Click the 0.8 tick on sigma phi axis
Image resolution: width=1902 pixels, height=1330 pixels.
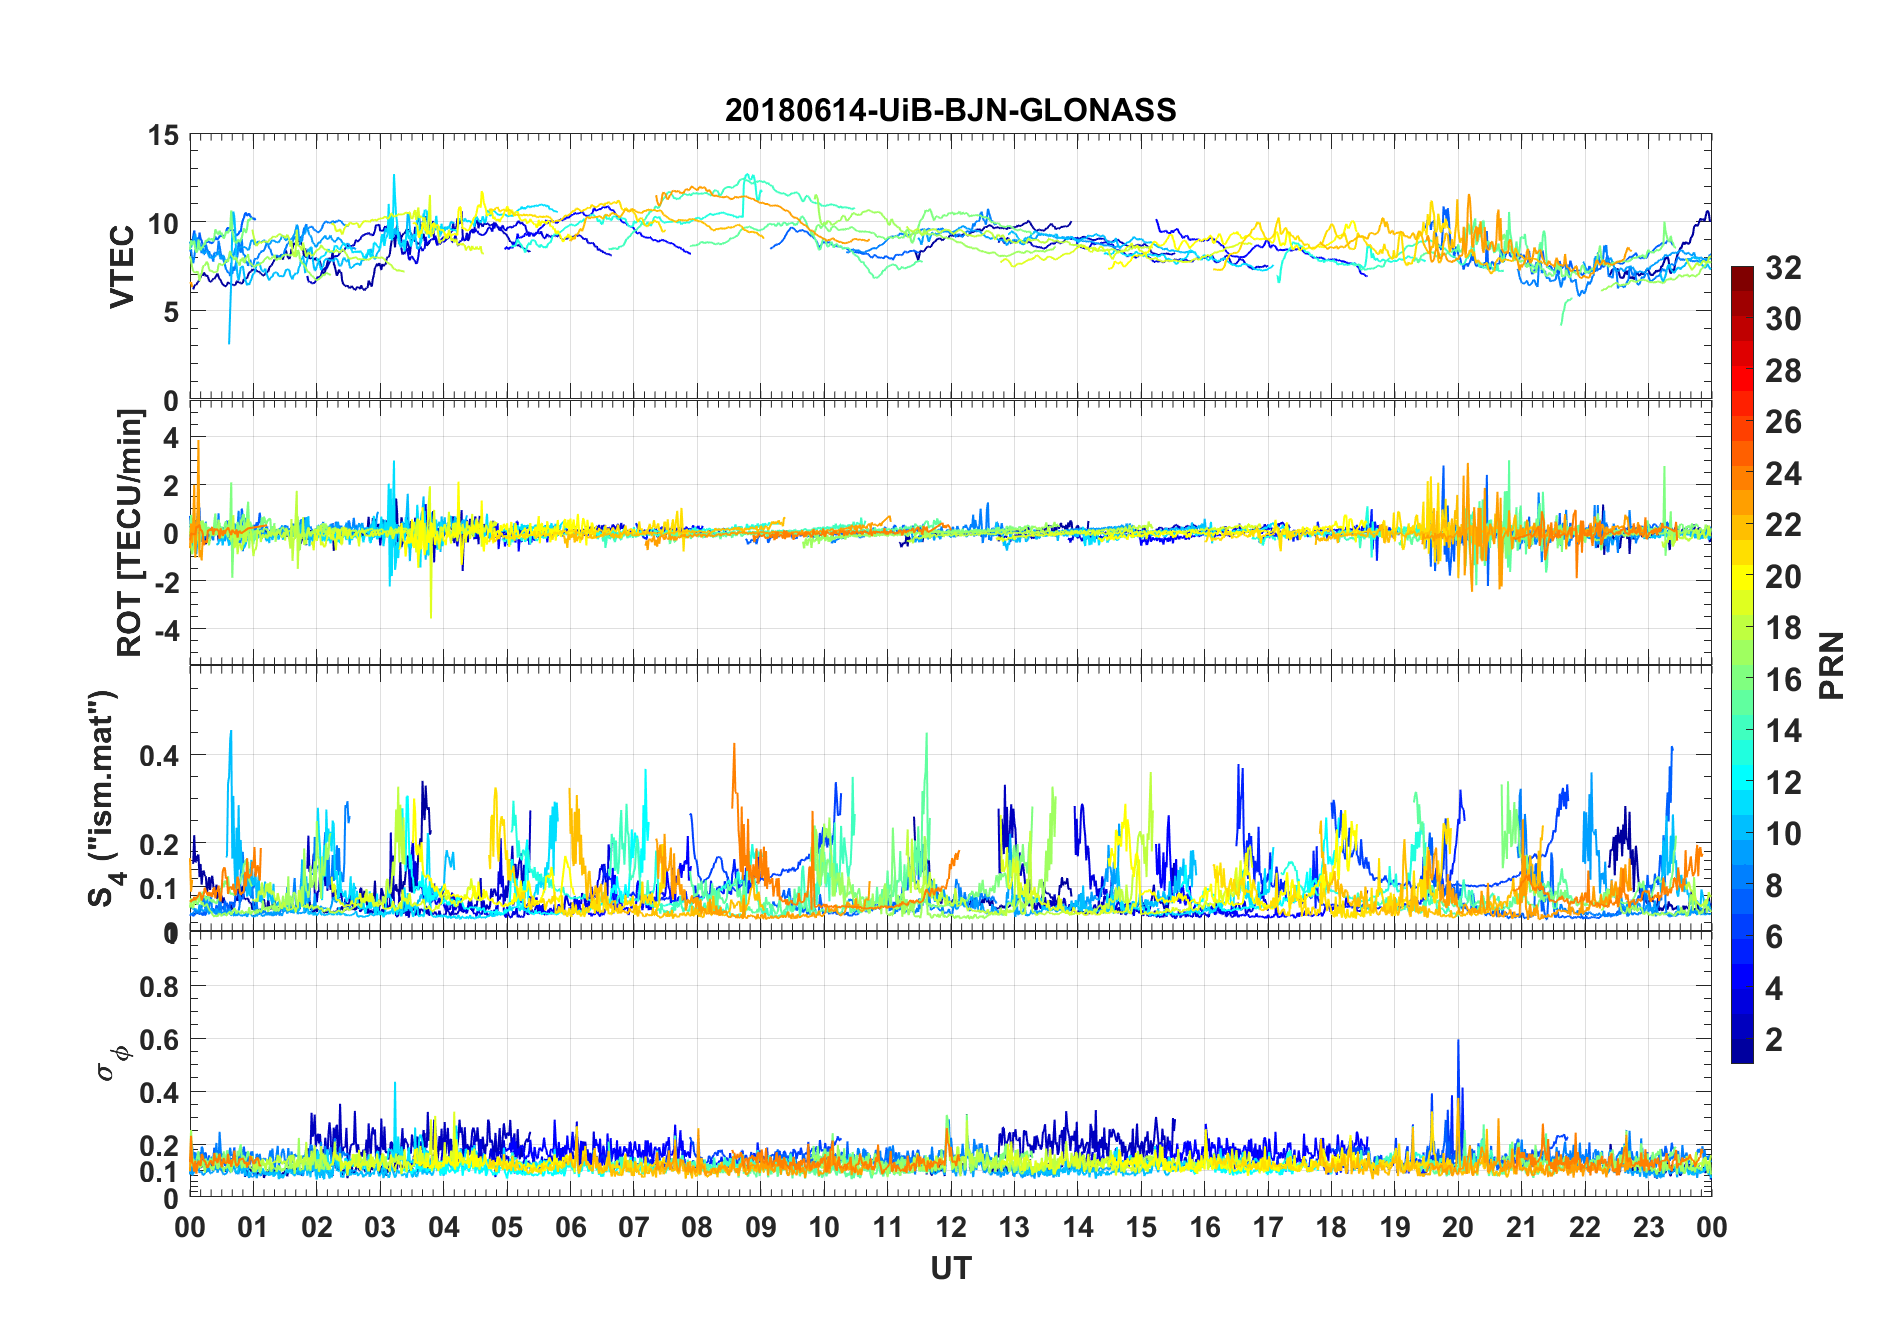[160, 987]
